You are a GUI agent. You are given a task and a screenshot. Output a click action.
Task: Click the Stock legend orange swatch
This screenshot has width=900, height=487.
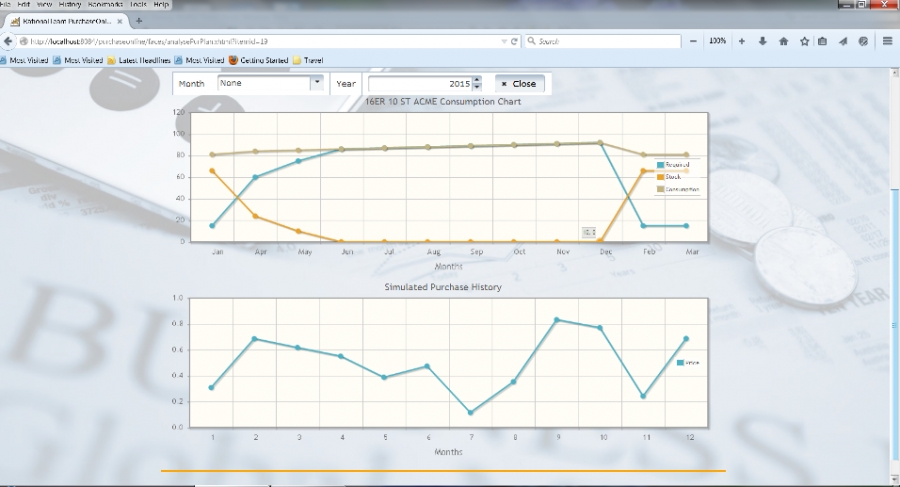(660, 176)
